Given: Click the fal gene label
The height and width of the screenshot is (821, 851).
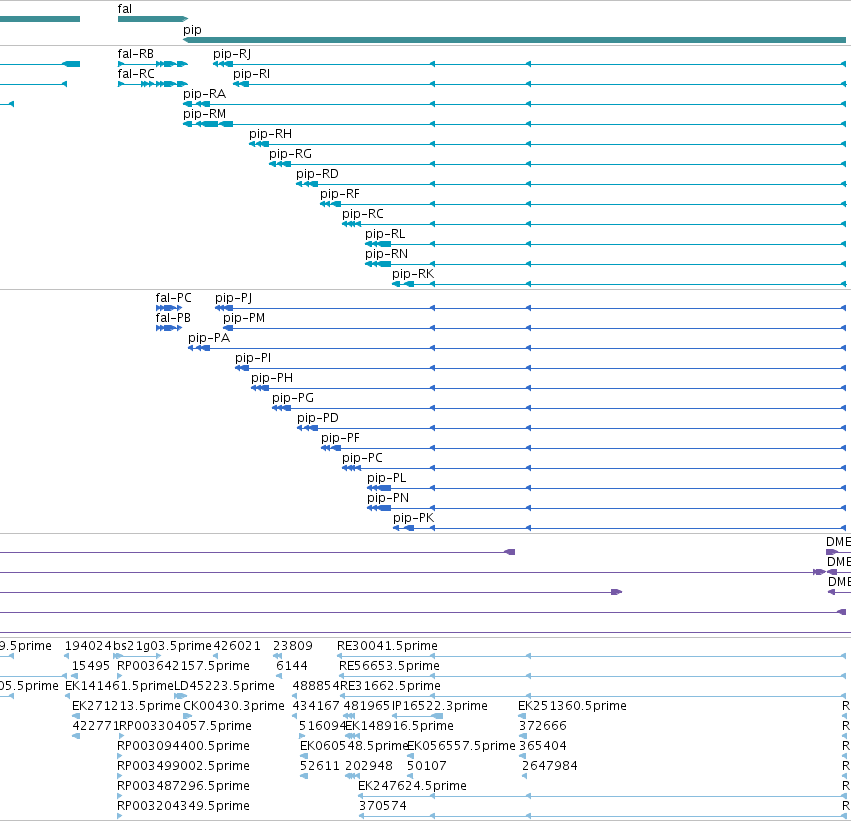Looking at the screenshot, I should point(124,9).
